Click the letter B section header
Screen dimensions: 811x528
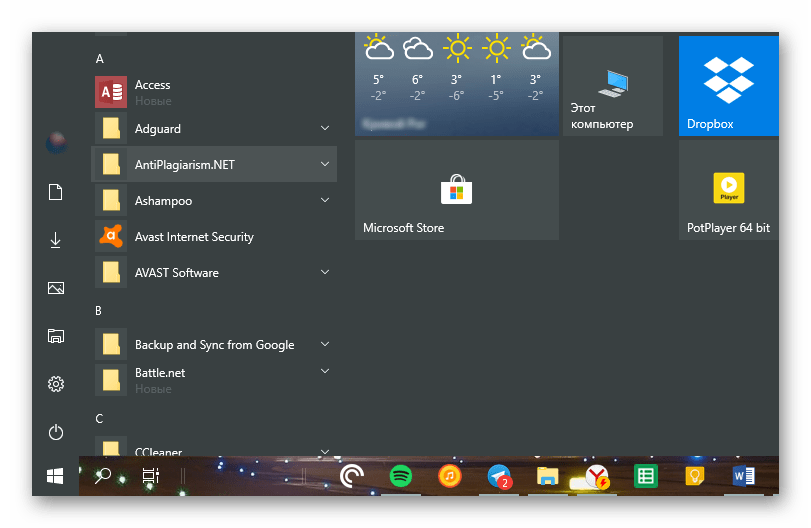[99, 311]
